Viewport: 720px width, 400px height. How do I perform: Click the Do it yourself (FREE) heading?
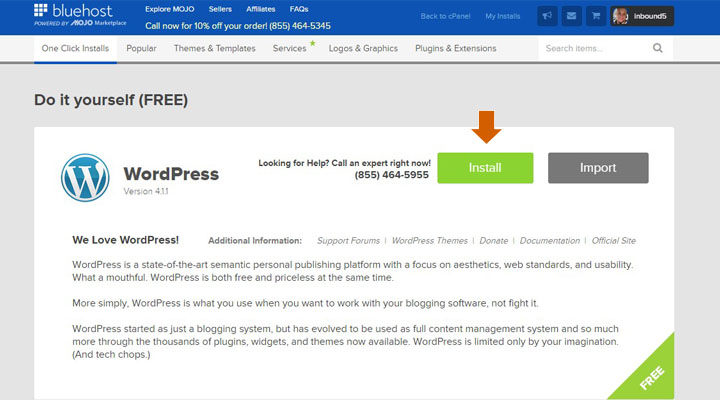(111, 100)
